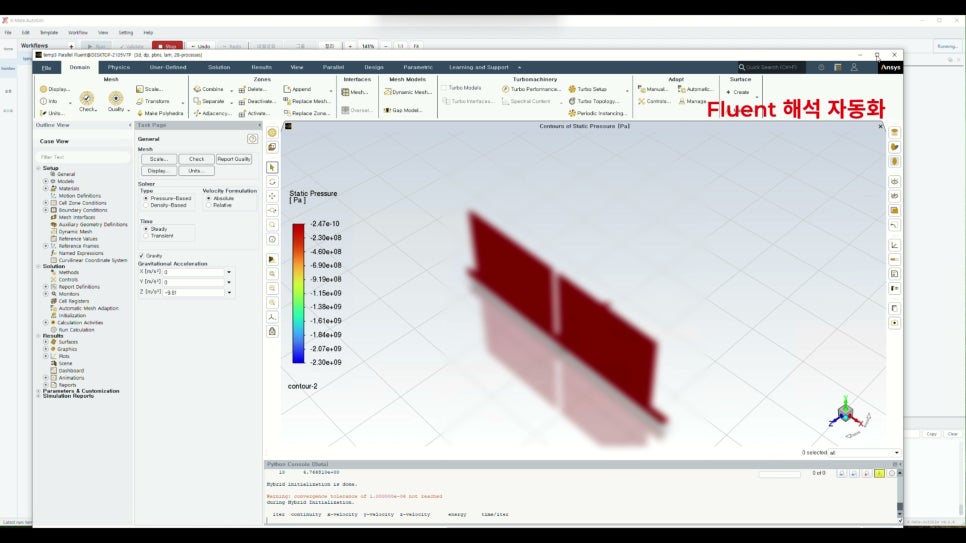Expand the Materials tree node
Viewport: 966px width, 543px height.
pyautogui.click(x=46, y=189)
